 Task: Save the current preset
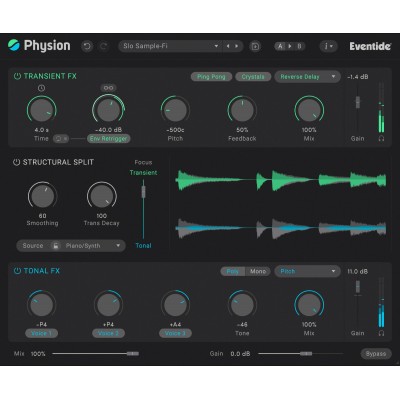click(x=255, y=46)
